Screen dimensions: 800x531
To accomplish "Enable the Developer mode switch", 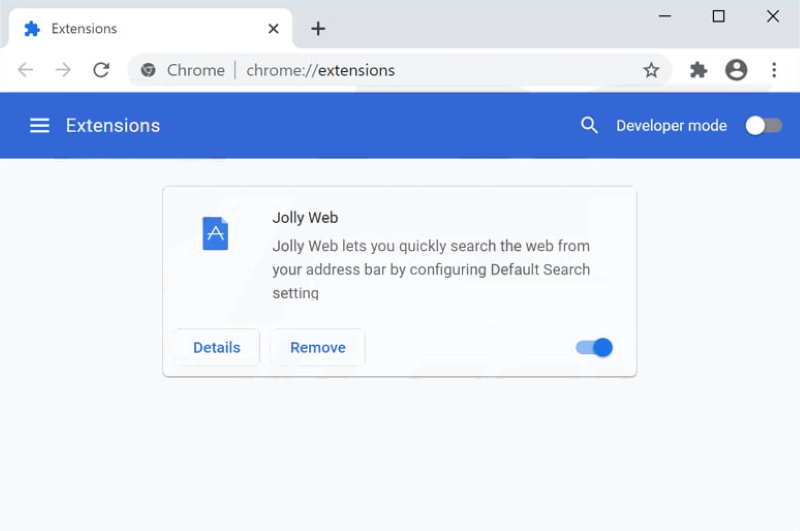I will (763, 125).
